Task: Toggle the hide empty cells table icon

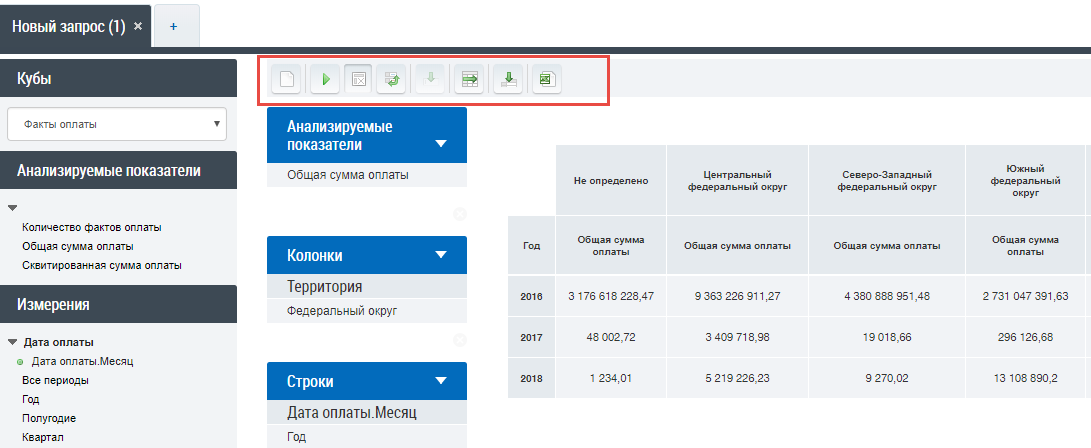Action: [x=359, y=80]
